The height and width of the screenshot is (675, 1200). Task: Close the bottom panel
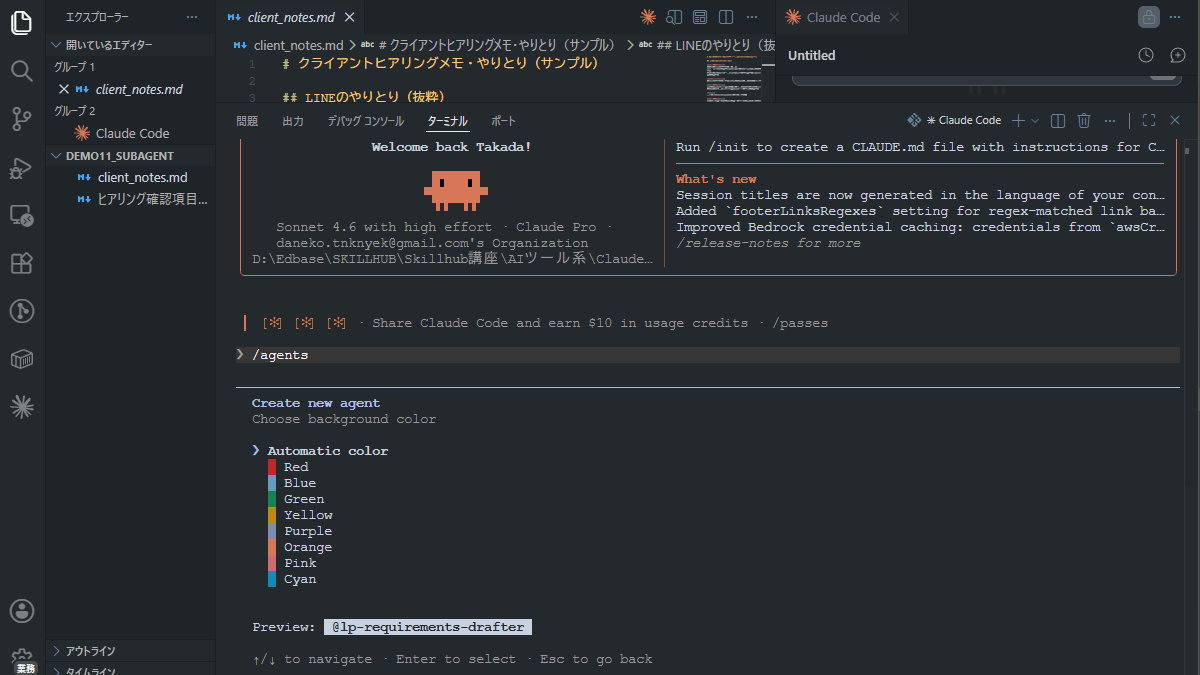(x=1175, y=120)
